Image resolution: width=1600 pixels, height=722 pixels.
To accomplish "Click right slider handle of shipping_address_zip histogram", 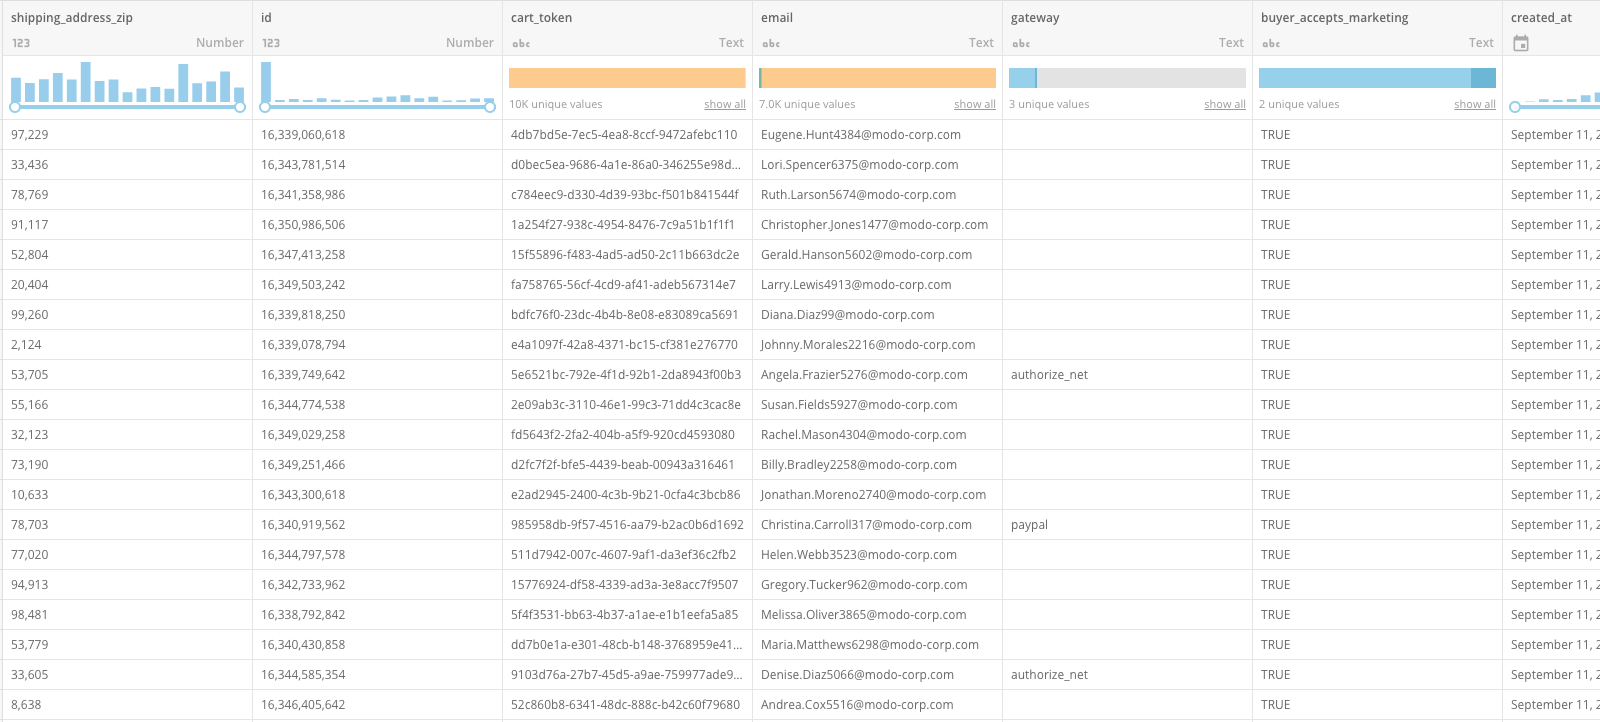I will (x=240, y=107).
